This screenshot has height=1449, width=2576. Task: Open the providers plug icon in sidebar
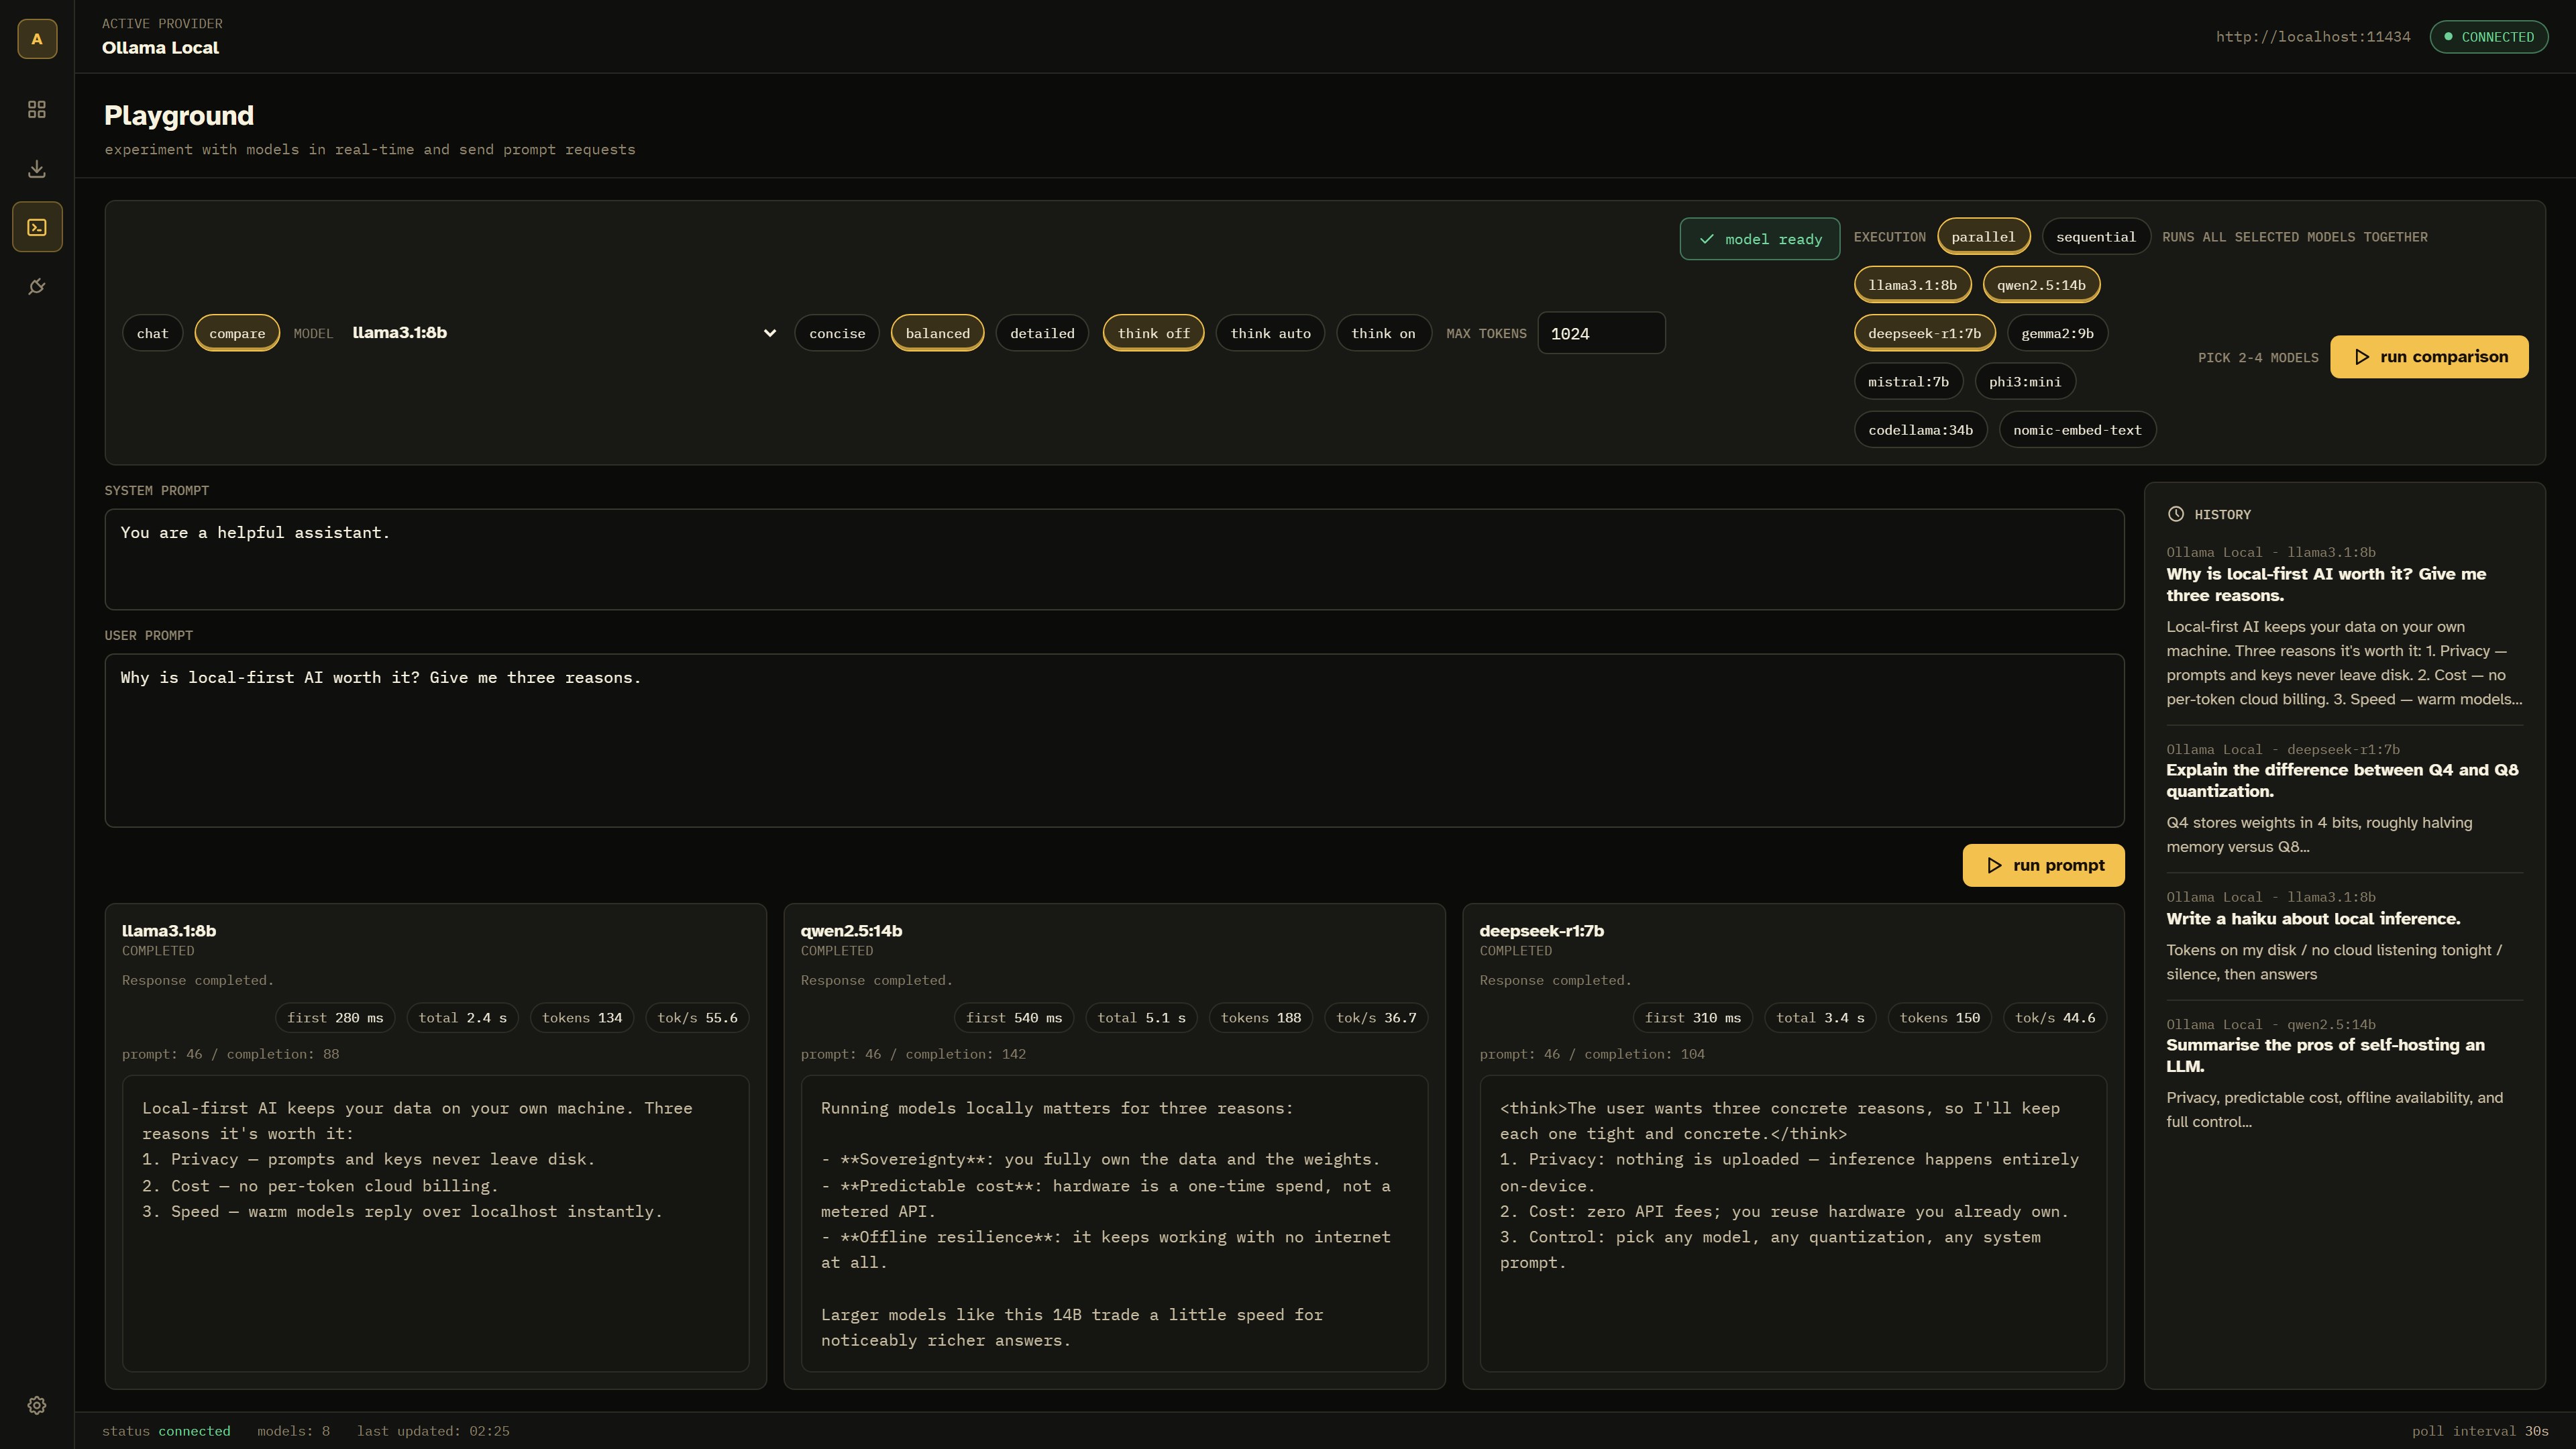(x=37, y=287)
